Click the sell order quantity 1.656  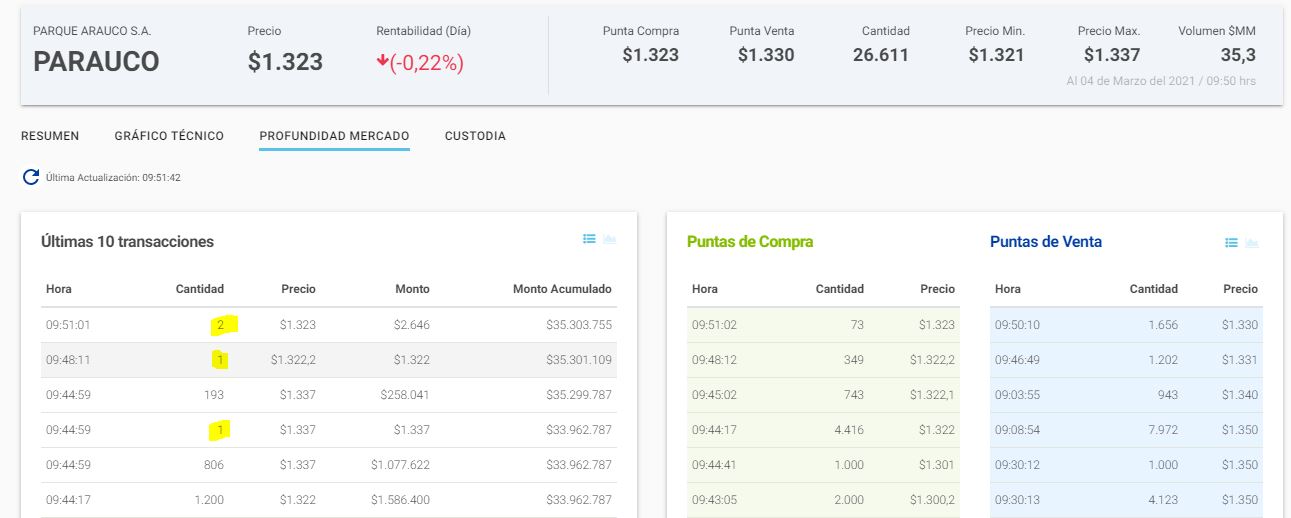pos(1162,325)
